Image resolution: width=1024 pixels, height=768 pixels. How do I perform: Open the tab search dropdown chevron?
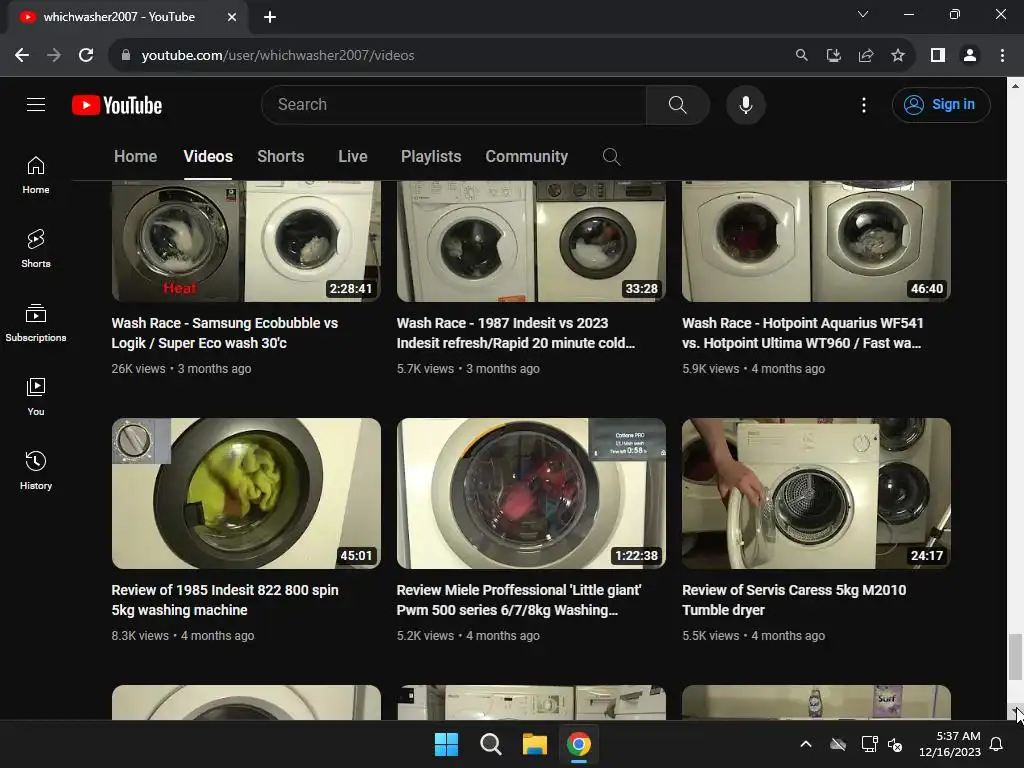[x=862, y=14]
